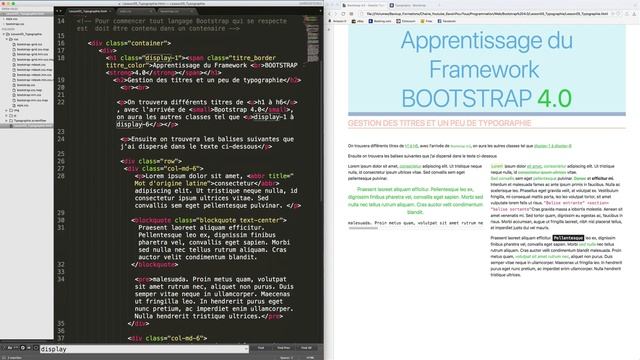Click line number 30 in the editor gutter
Image resolution: width=640 pixels, height=360 pixels.
click(x=60, y=220)
